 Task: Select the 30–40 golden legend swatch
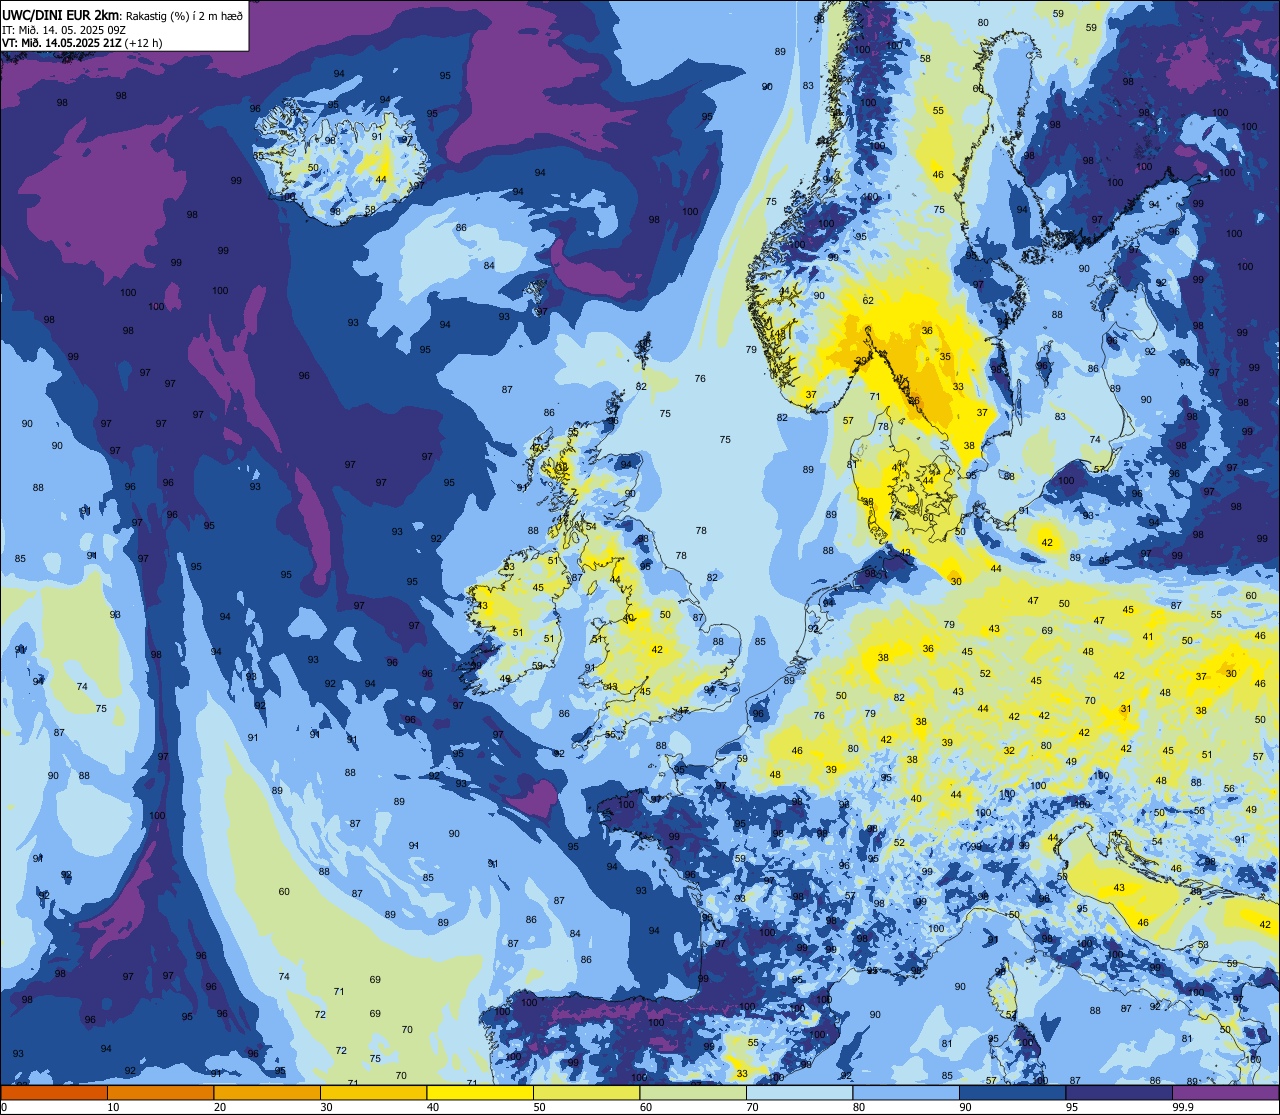pos(373,1092)
